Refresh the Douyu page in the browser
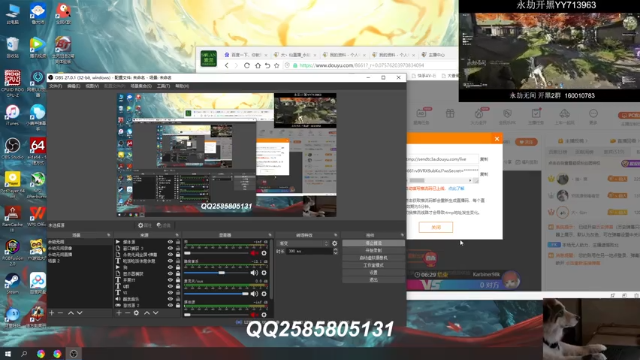This screenshot has height=360, width=640. (247, 65)
